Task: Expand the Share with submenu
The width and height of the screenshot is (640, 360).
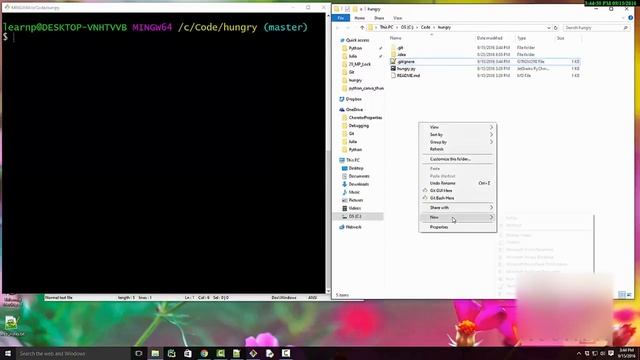Action: (x=458, y=208)
